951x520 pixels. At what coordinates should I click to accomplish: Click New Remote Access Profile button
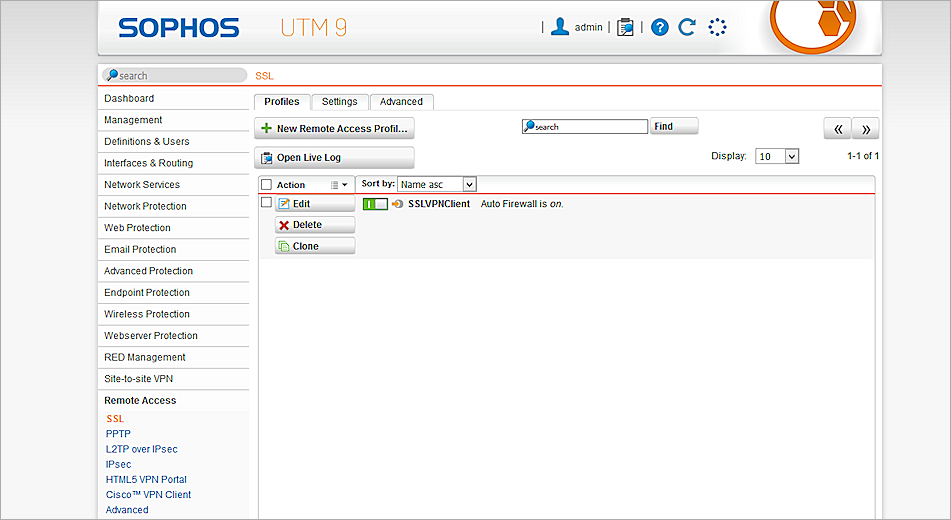pyautogui.click(x=334, y=128)
